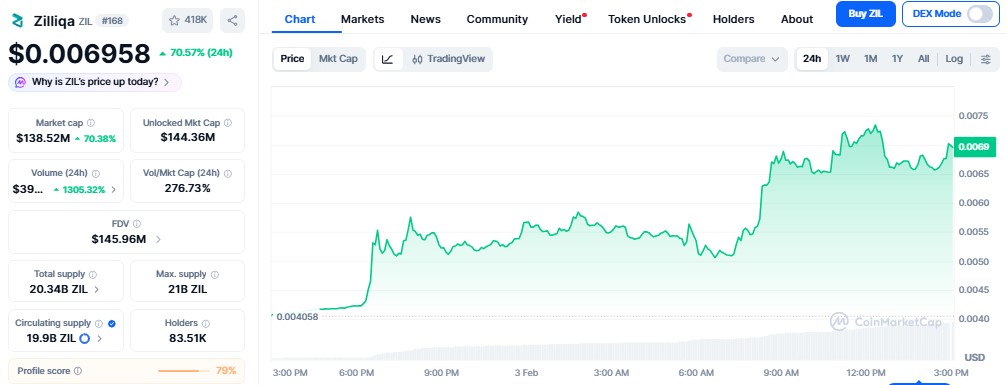Click the $138.52M market cap value
Viewport: 1006px width, 385px height.
coord(43,138)
